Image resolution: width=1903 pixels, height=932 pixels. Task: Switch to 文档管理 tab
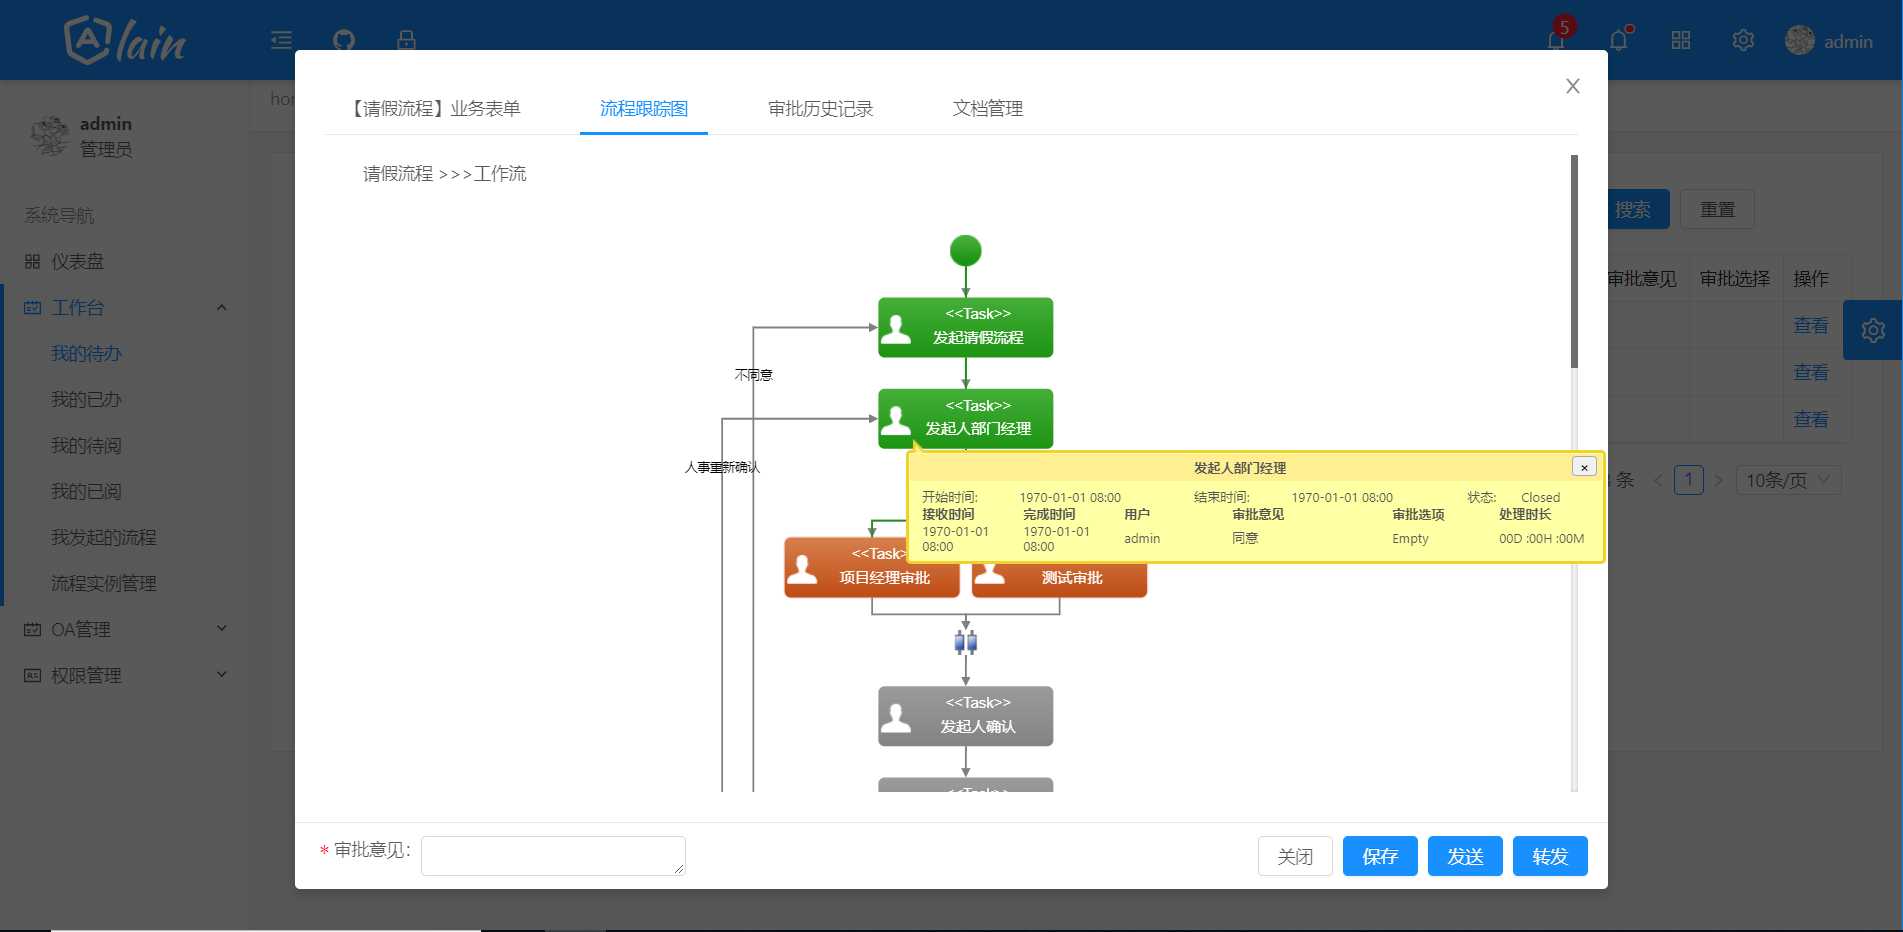pyautogui.click(x=987, y=108)
